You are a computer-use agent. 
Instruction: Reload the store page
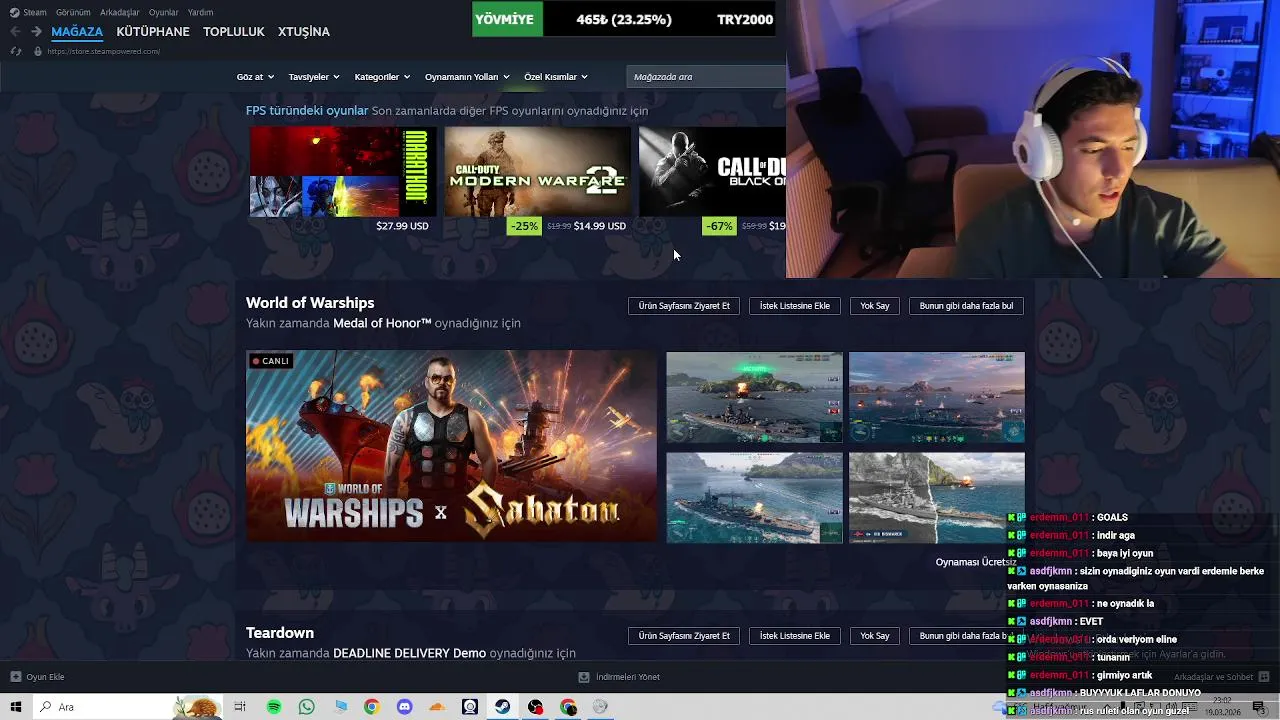(x=15, y=51)
